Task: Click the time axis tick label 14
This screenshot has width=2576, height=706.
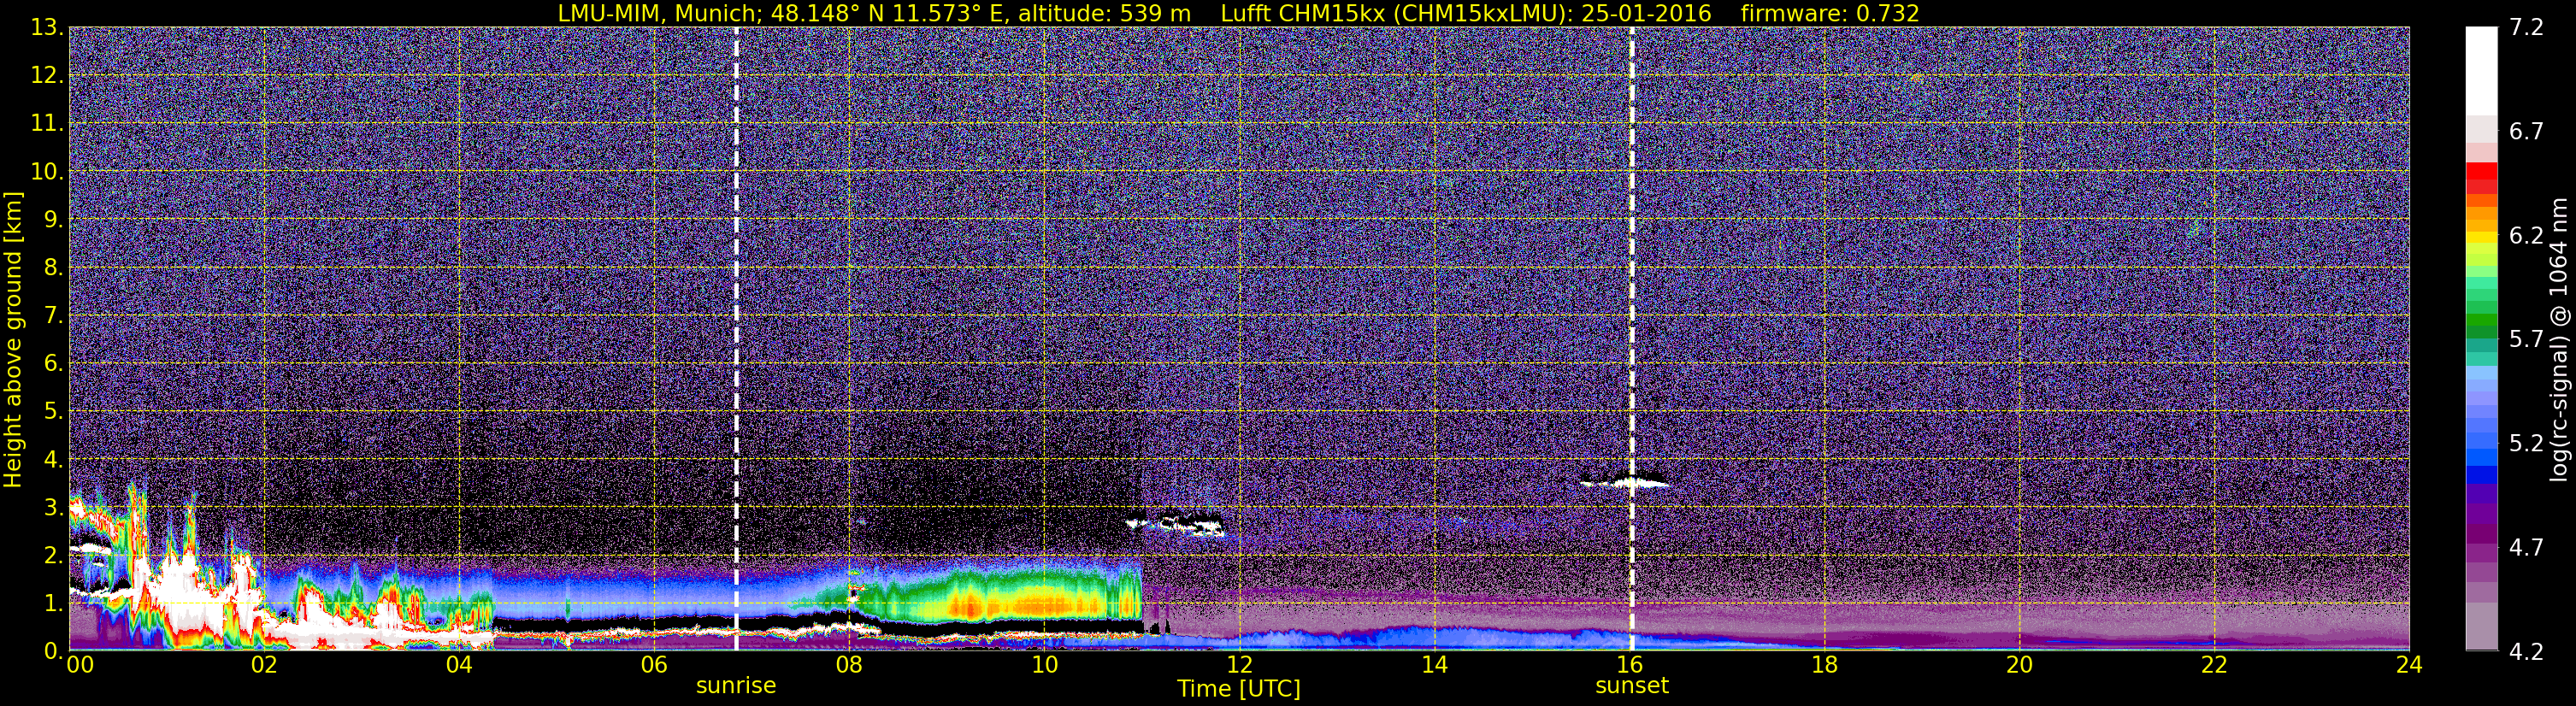Action: click(x=1434, y=665)
